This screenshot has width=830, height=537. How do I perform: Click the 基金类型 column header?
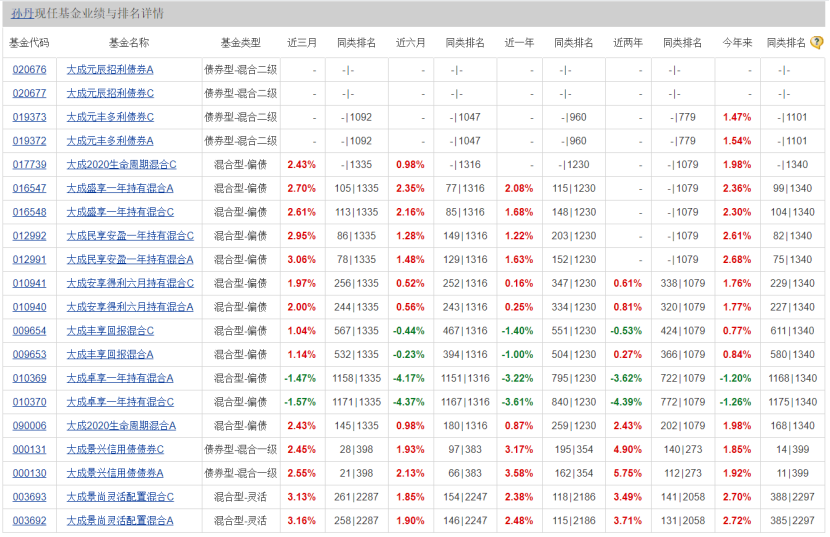241,43
